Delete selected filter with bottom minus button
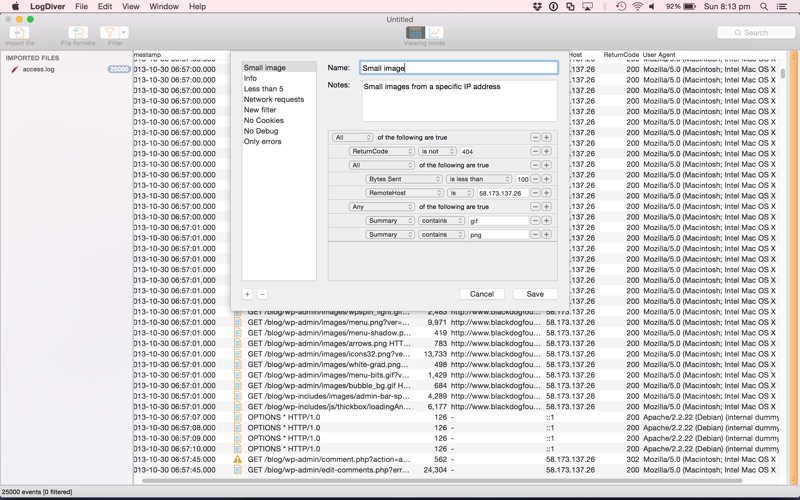 (x=262, y=294)
